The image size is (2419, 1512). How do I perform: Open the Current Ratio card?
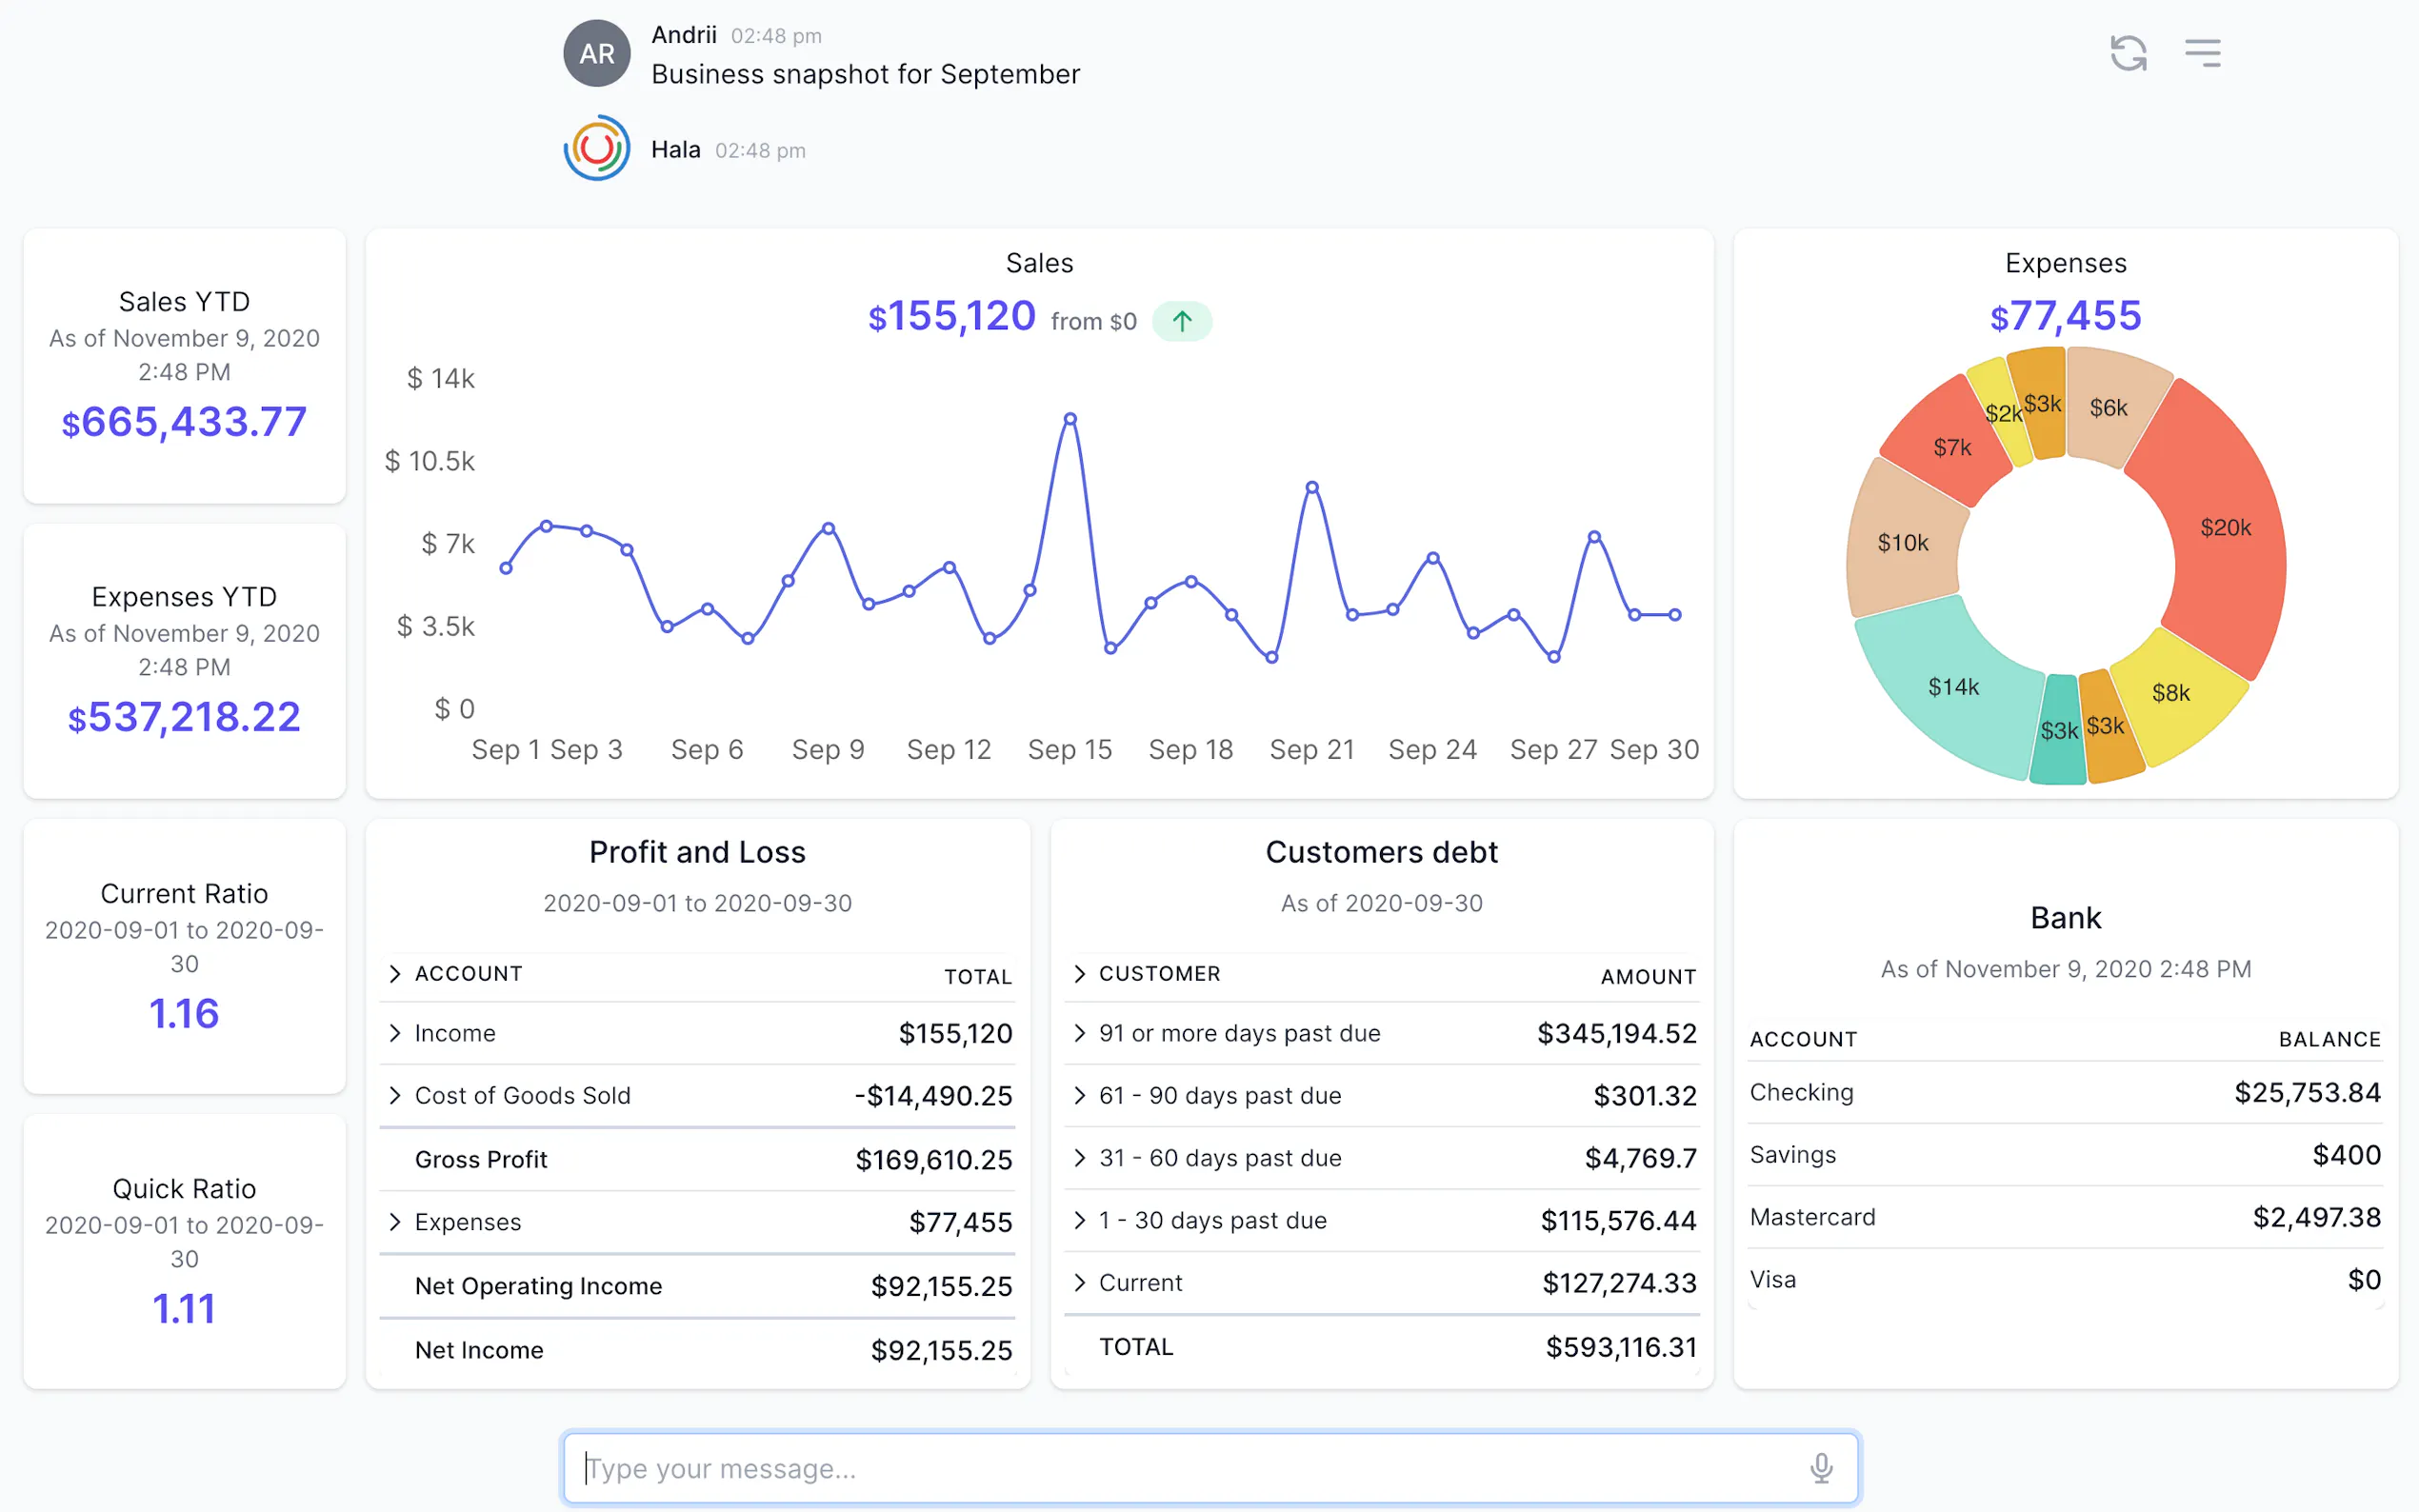click(184, 956)
